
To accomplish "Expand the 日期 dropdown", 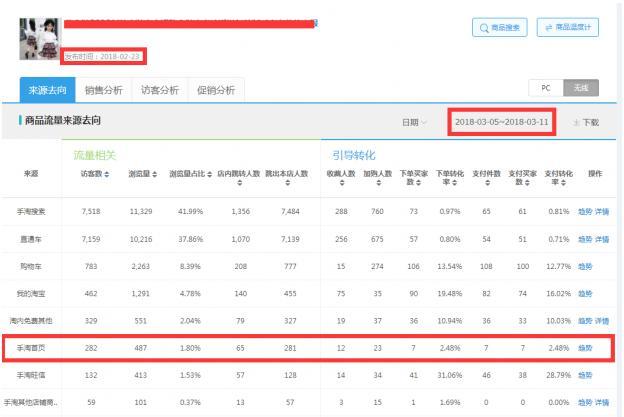I will [x=413, y=122].
